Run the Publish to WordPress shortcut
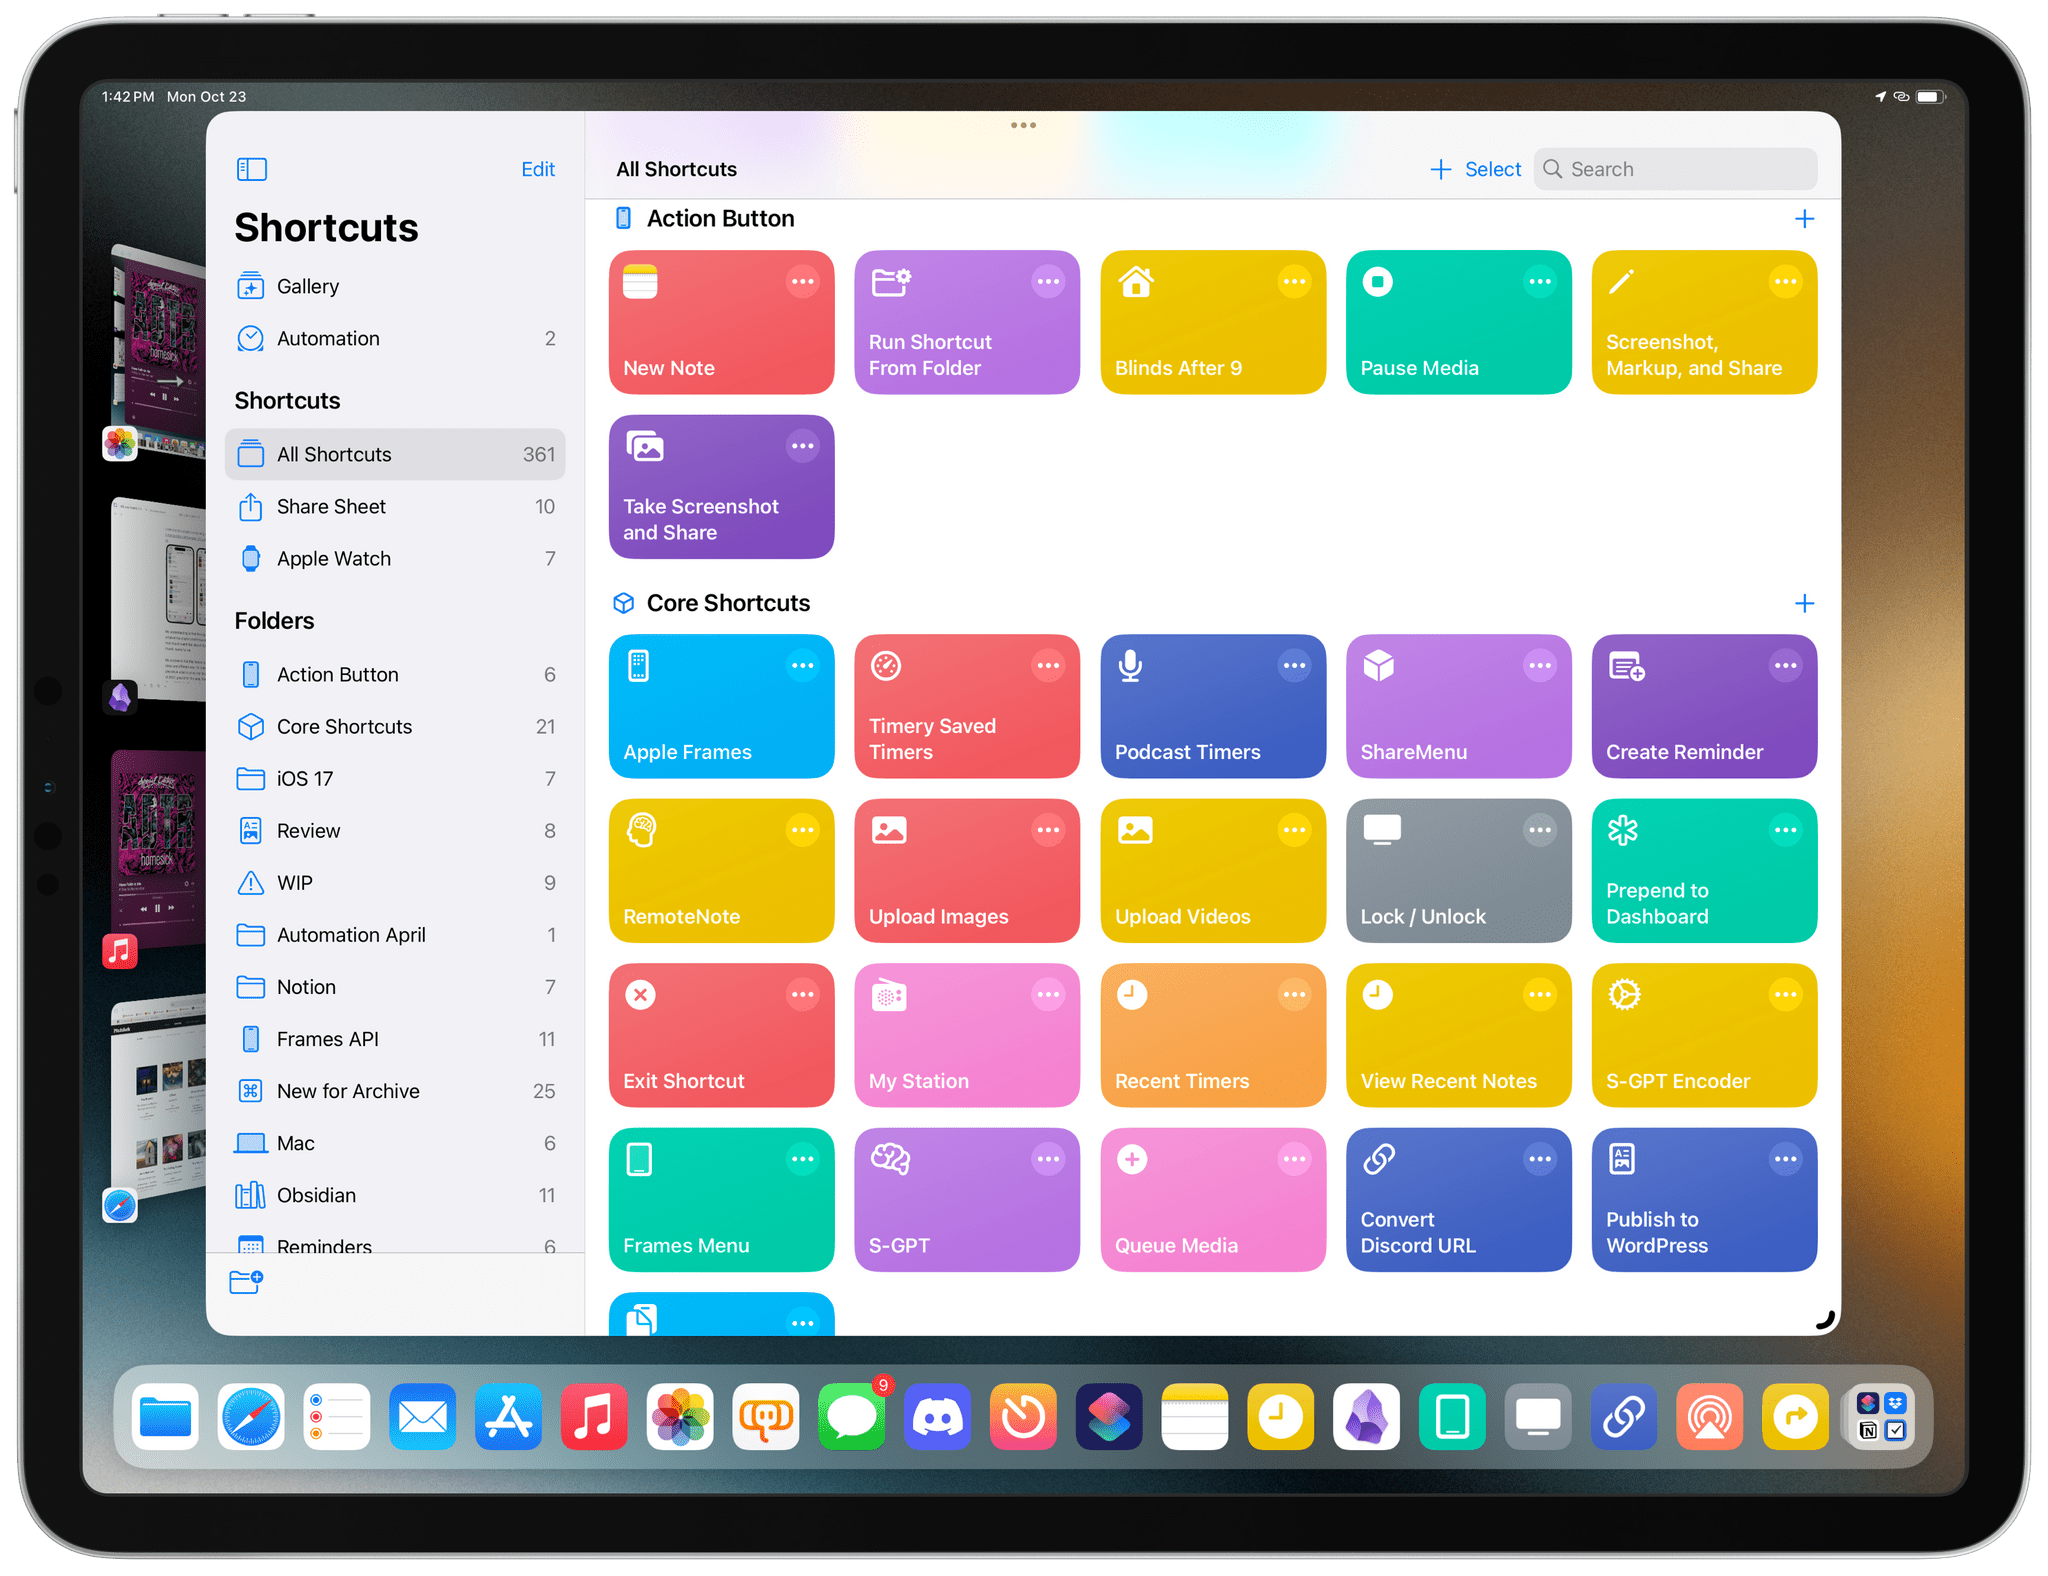The width and height of the screenshot is (2048, 1576). coord(1704,1200)
